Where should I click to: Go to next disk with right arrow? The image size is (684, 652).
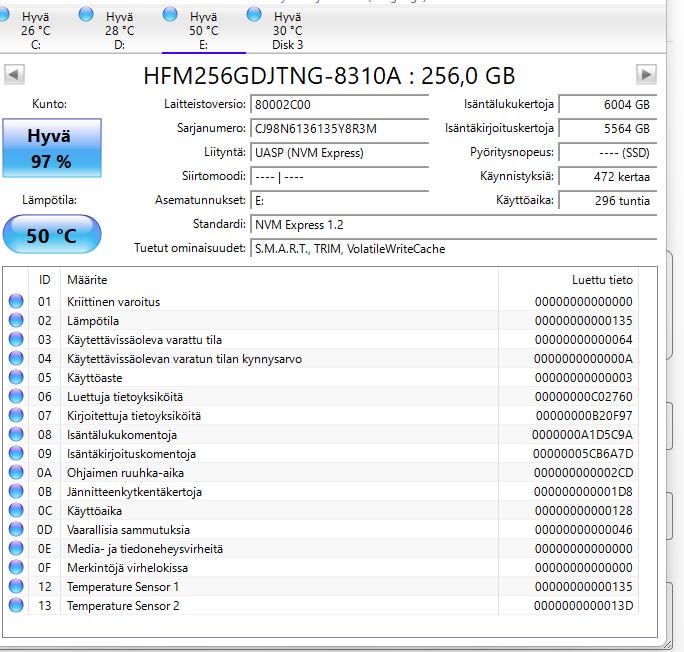tap(646, 75)
